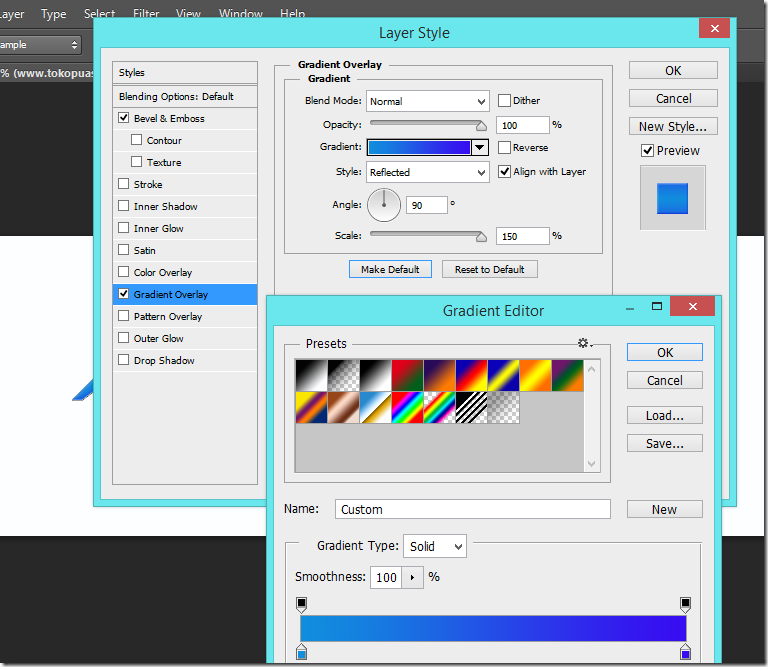The height and width of the screenshot is (667, 768).
Task: Choose the red-to-green gradient preset
Action: 407,375
